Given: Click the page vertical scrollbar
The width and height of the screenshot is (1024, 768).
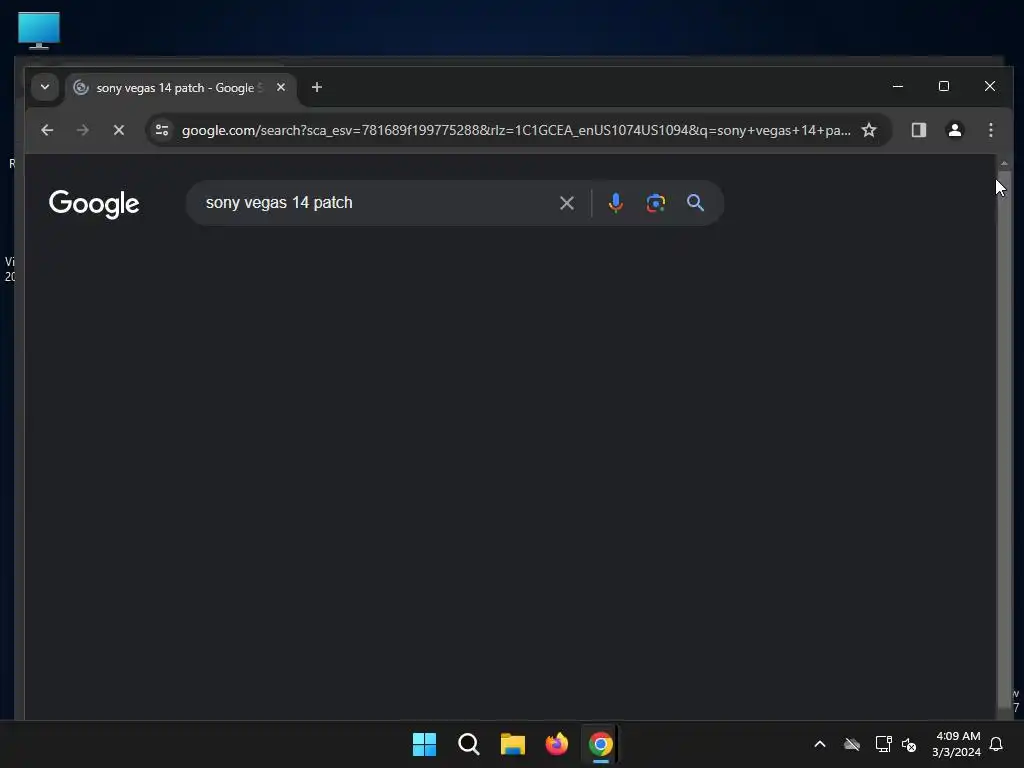Looking at the screenshot, I should tap(1004, 438).
